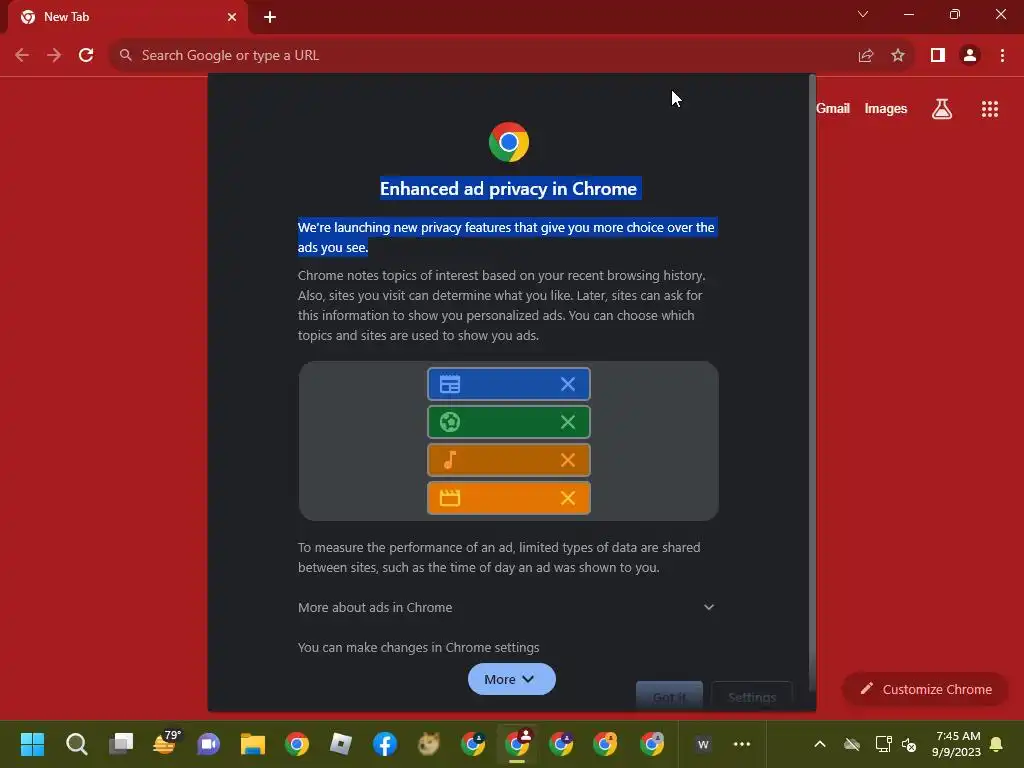Open the weather widget showing 79°
Screen dimensions: 1024x768
(165, 743)
